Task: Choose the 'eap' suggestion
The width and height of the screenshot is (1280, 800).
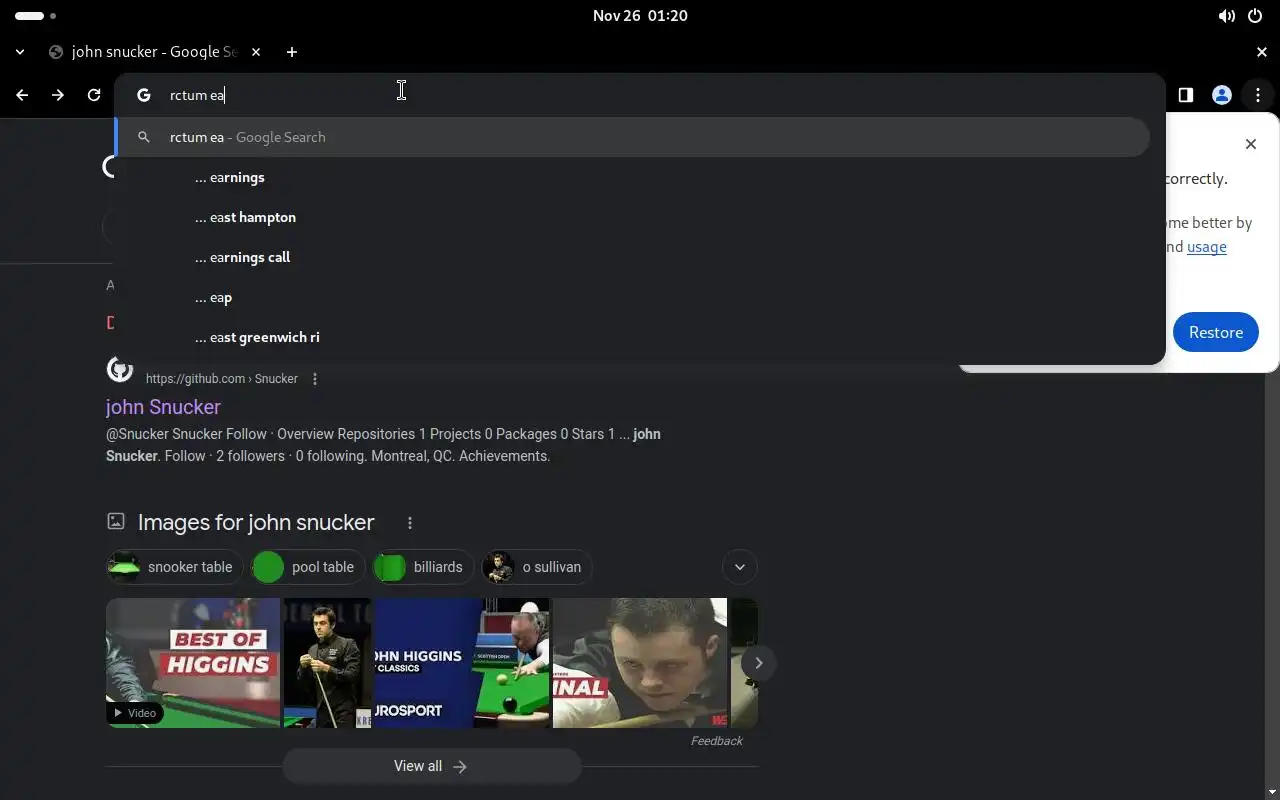Action: coord(632,297)
